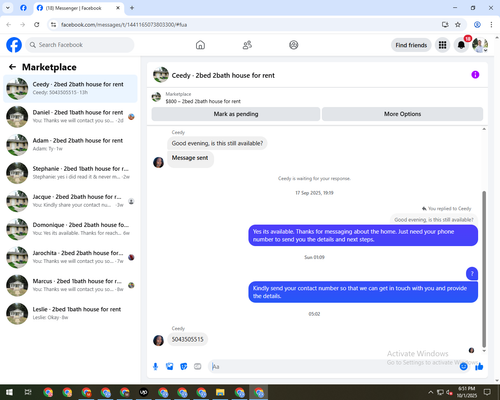The height and width of the screenshot is (400, 500).
Task: Click the '?' sent message bubble
Action: [472, 273]
